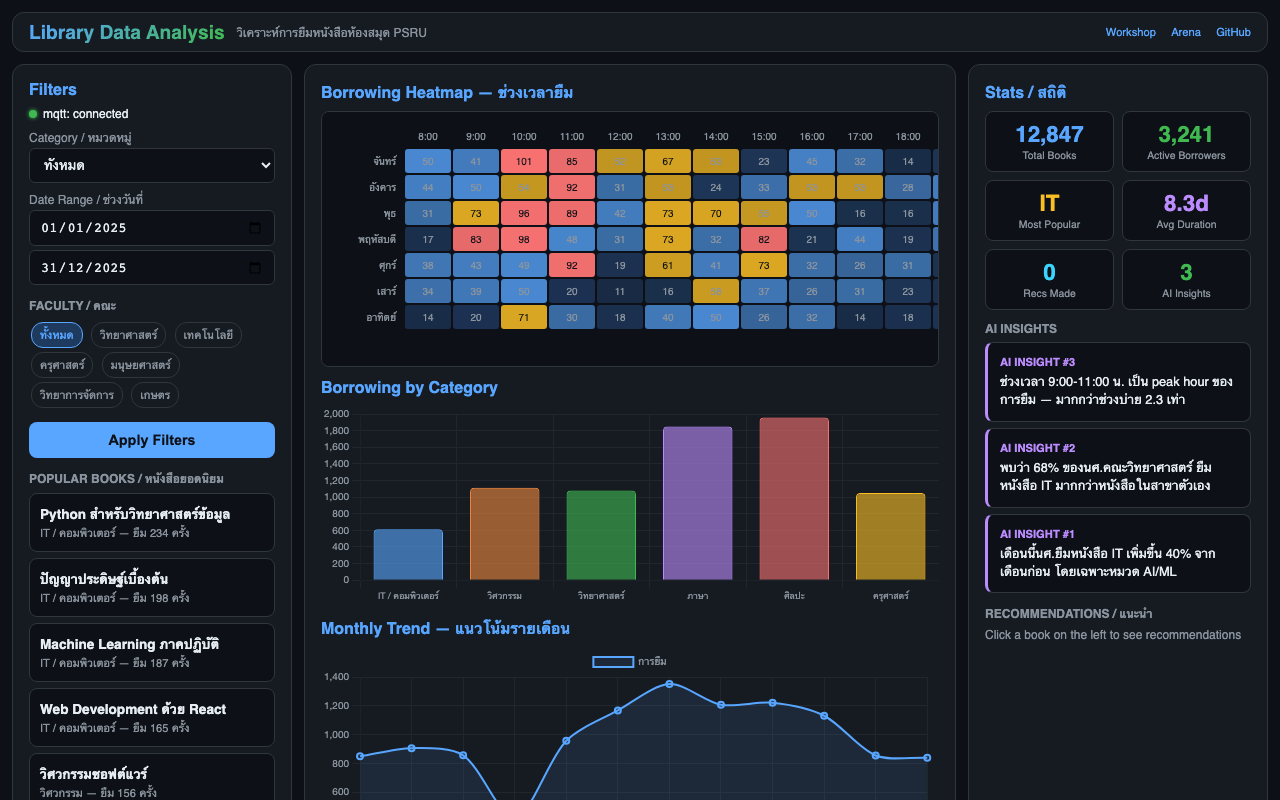Open the Category dropdown showing ทั้งหมด

click(152, 165)
